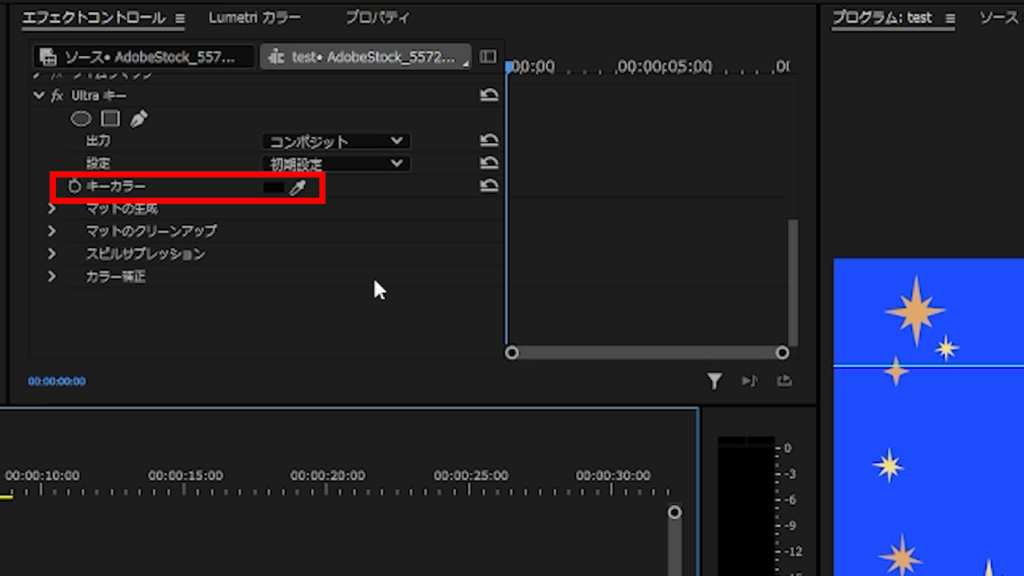This screenshot has width=1024, height=576.
Task: Click the effect controls playhead marker
Action: (509, 66)
